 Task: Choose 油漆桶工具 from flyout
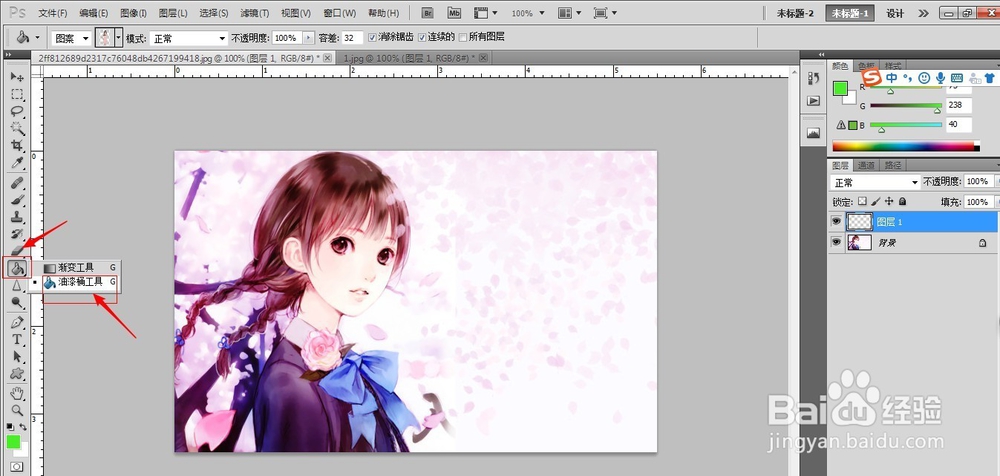point(80,282)
